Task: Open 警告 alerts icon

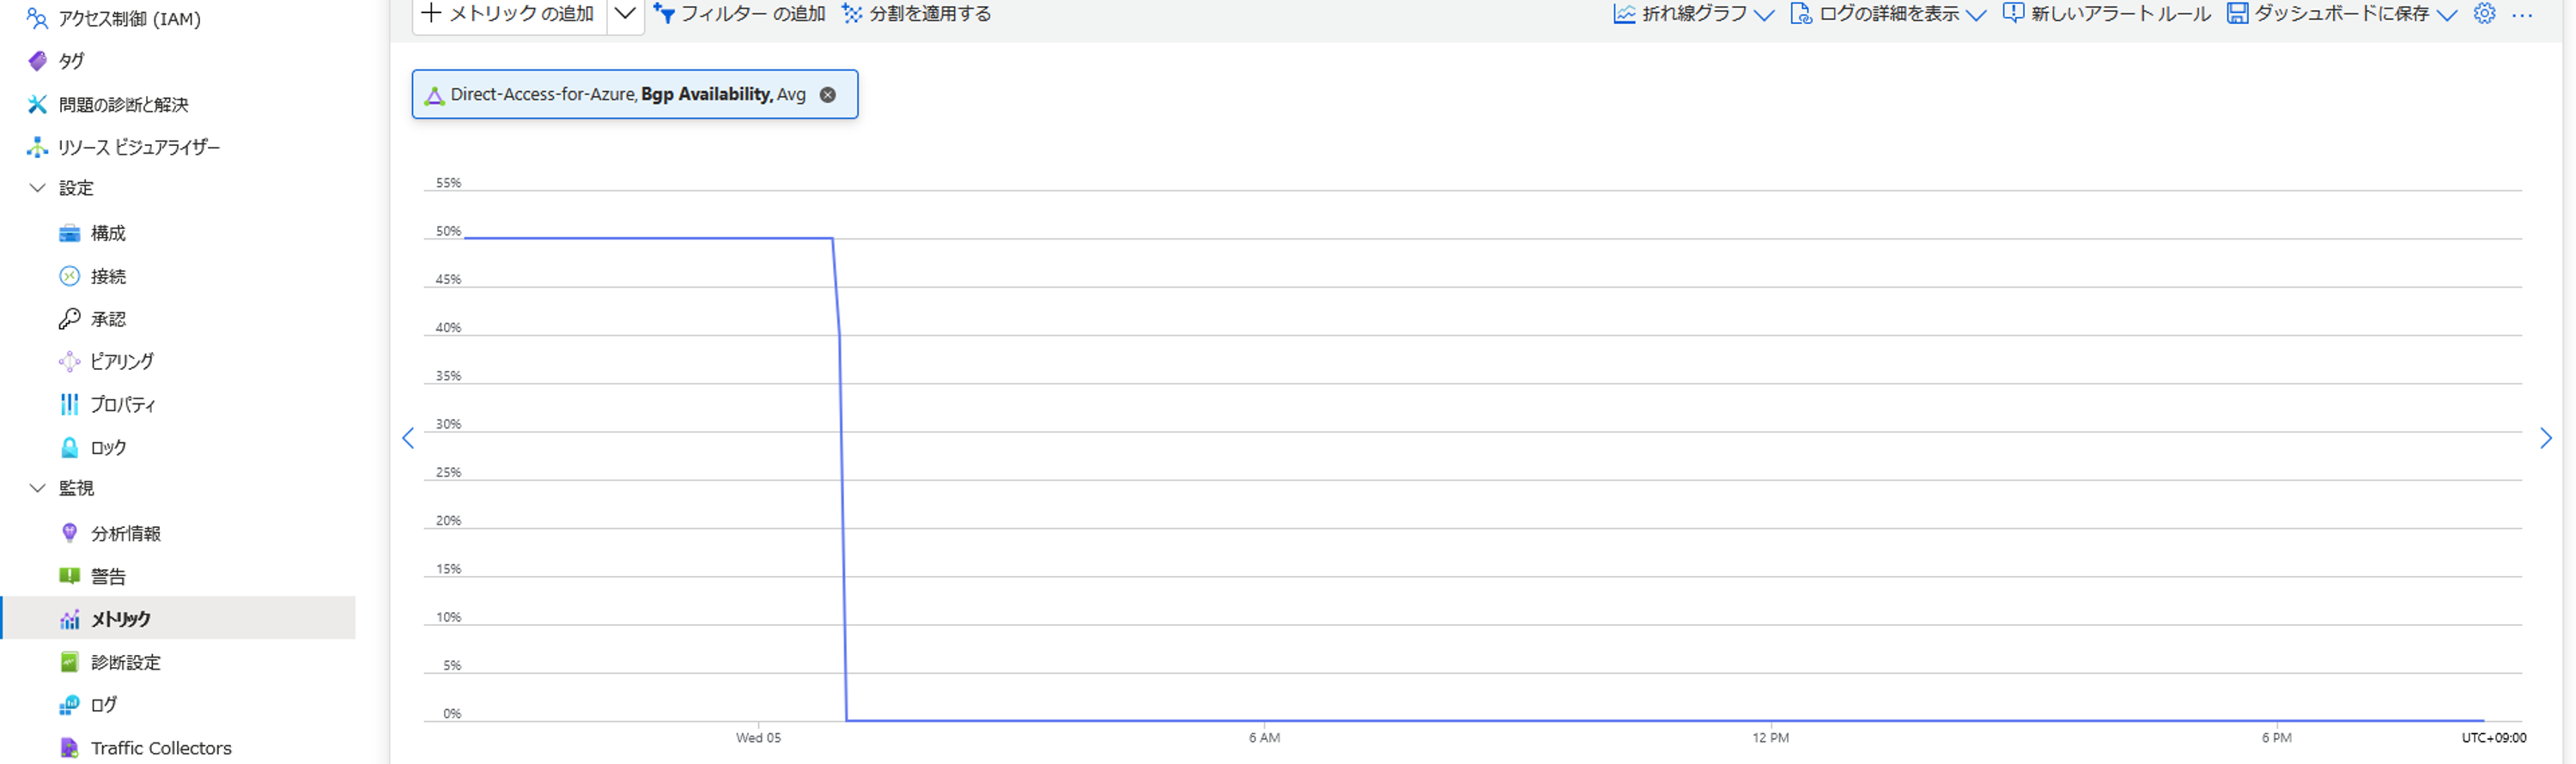Action: tap(69, 576)
